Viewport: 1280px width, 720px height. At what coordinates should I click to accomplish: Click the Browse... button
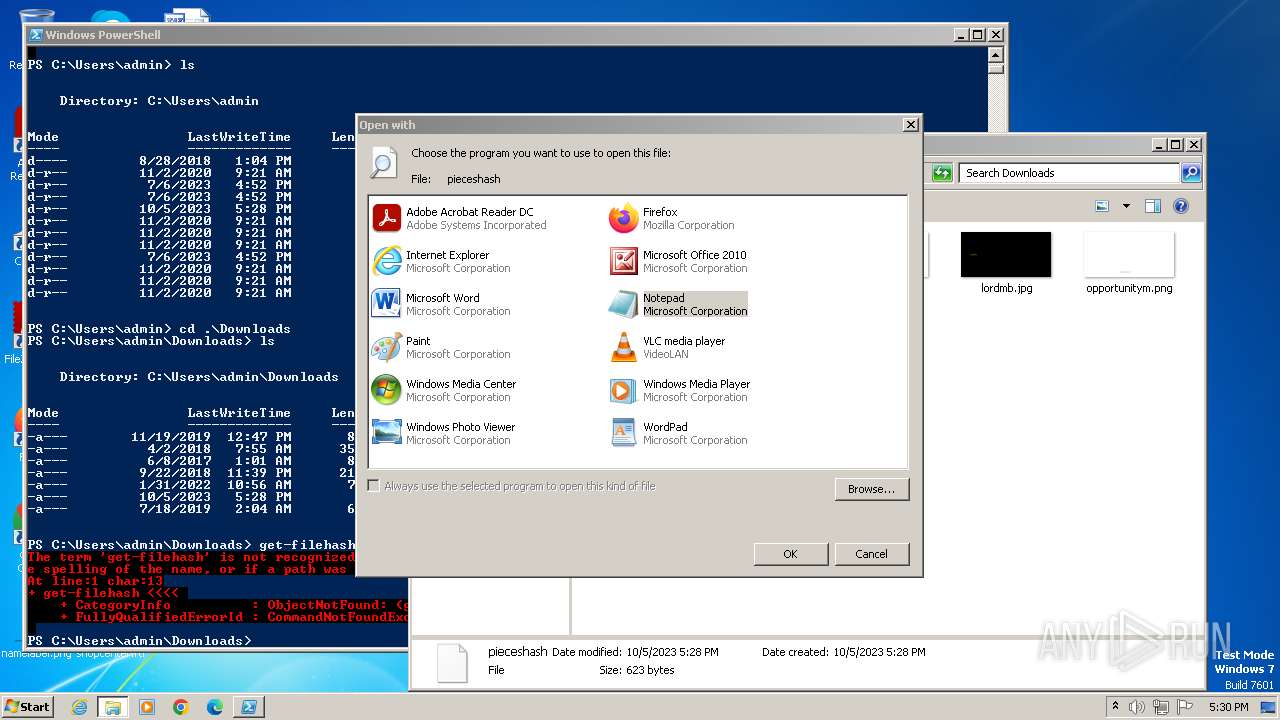[872, 489]
